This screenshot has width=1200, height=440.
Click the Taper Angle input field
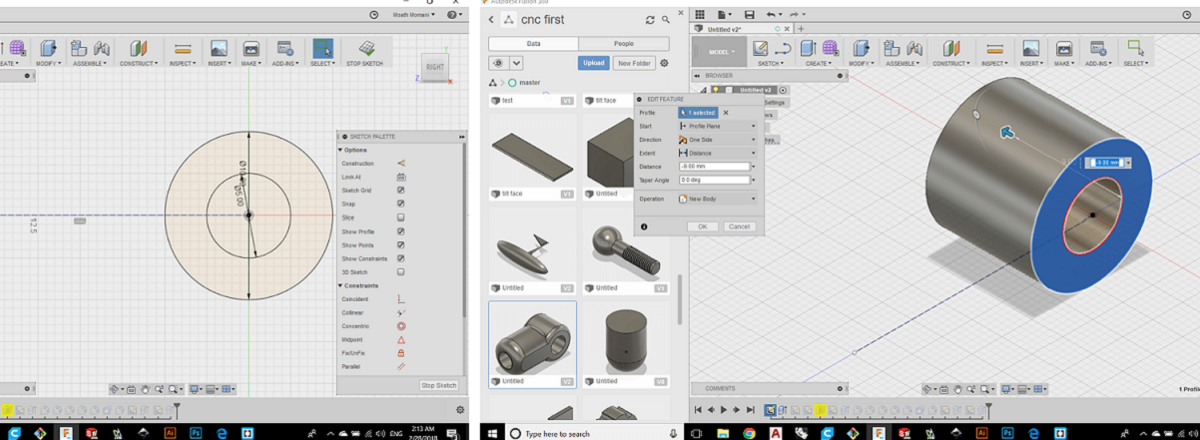click(x=713, y=180)
